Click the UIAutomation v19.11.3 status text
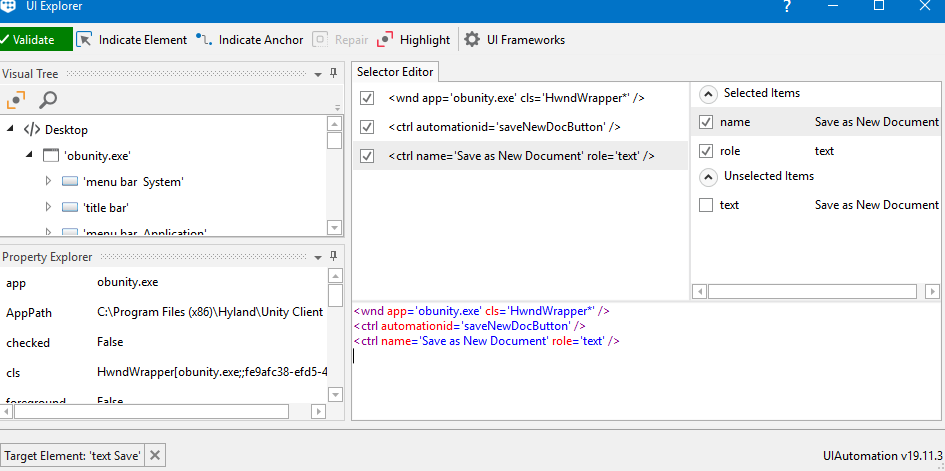The height and width of the screenshot is (471, 945). point(882,455)
